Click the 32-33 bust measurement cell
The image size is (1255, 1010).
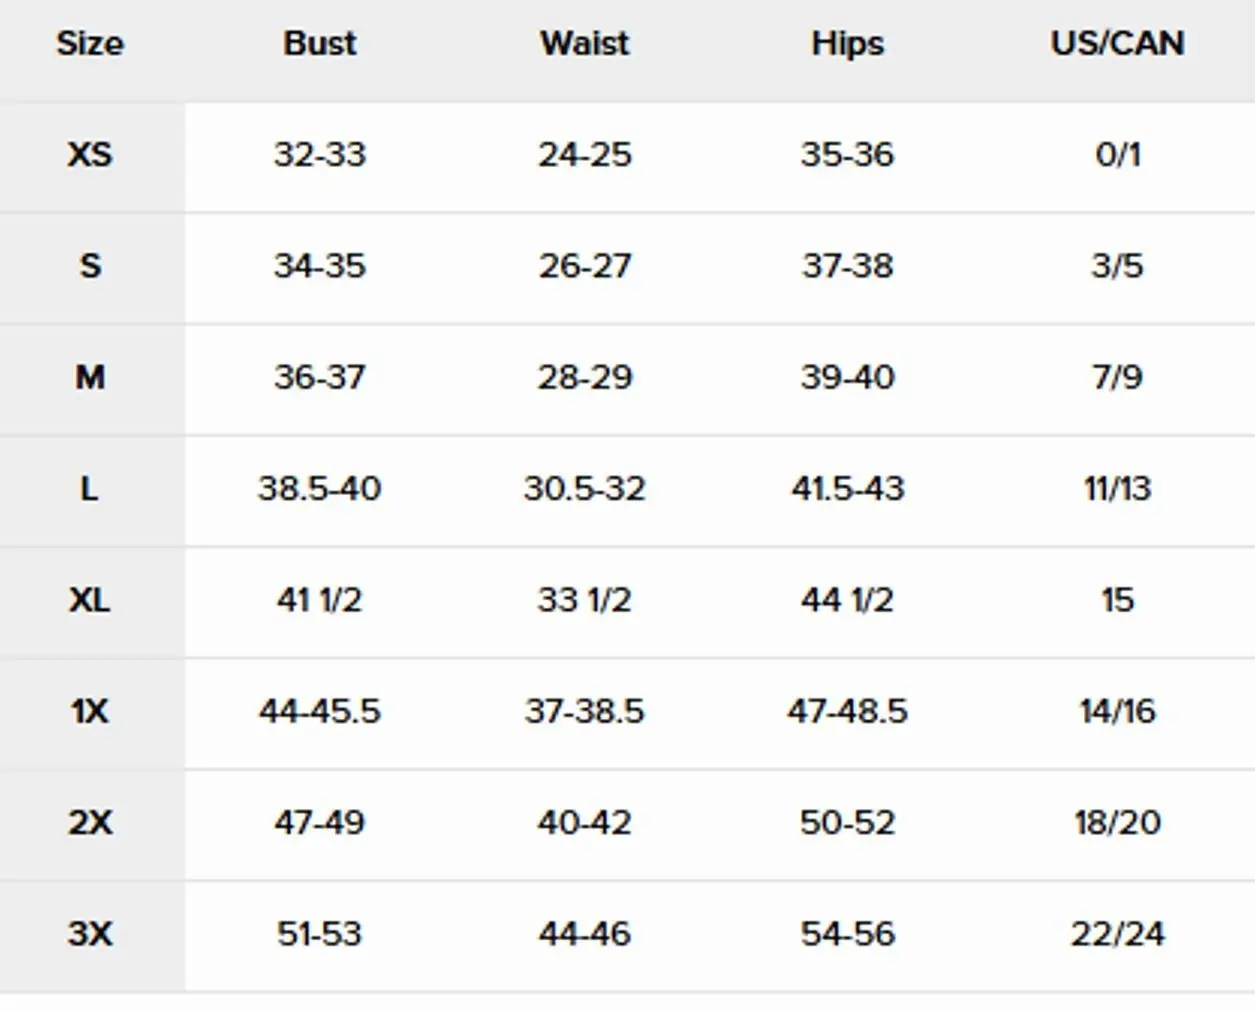click(x=320, y=155)
